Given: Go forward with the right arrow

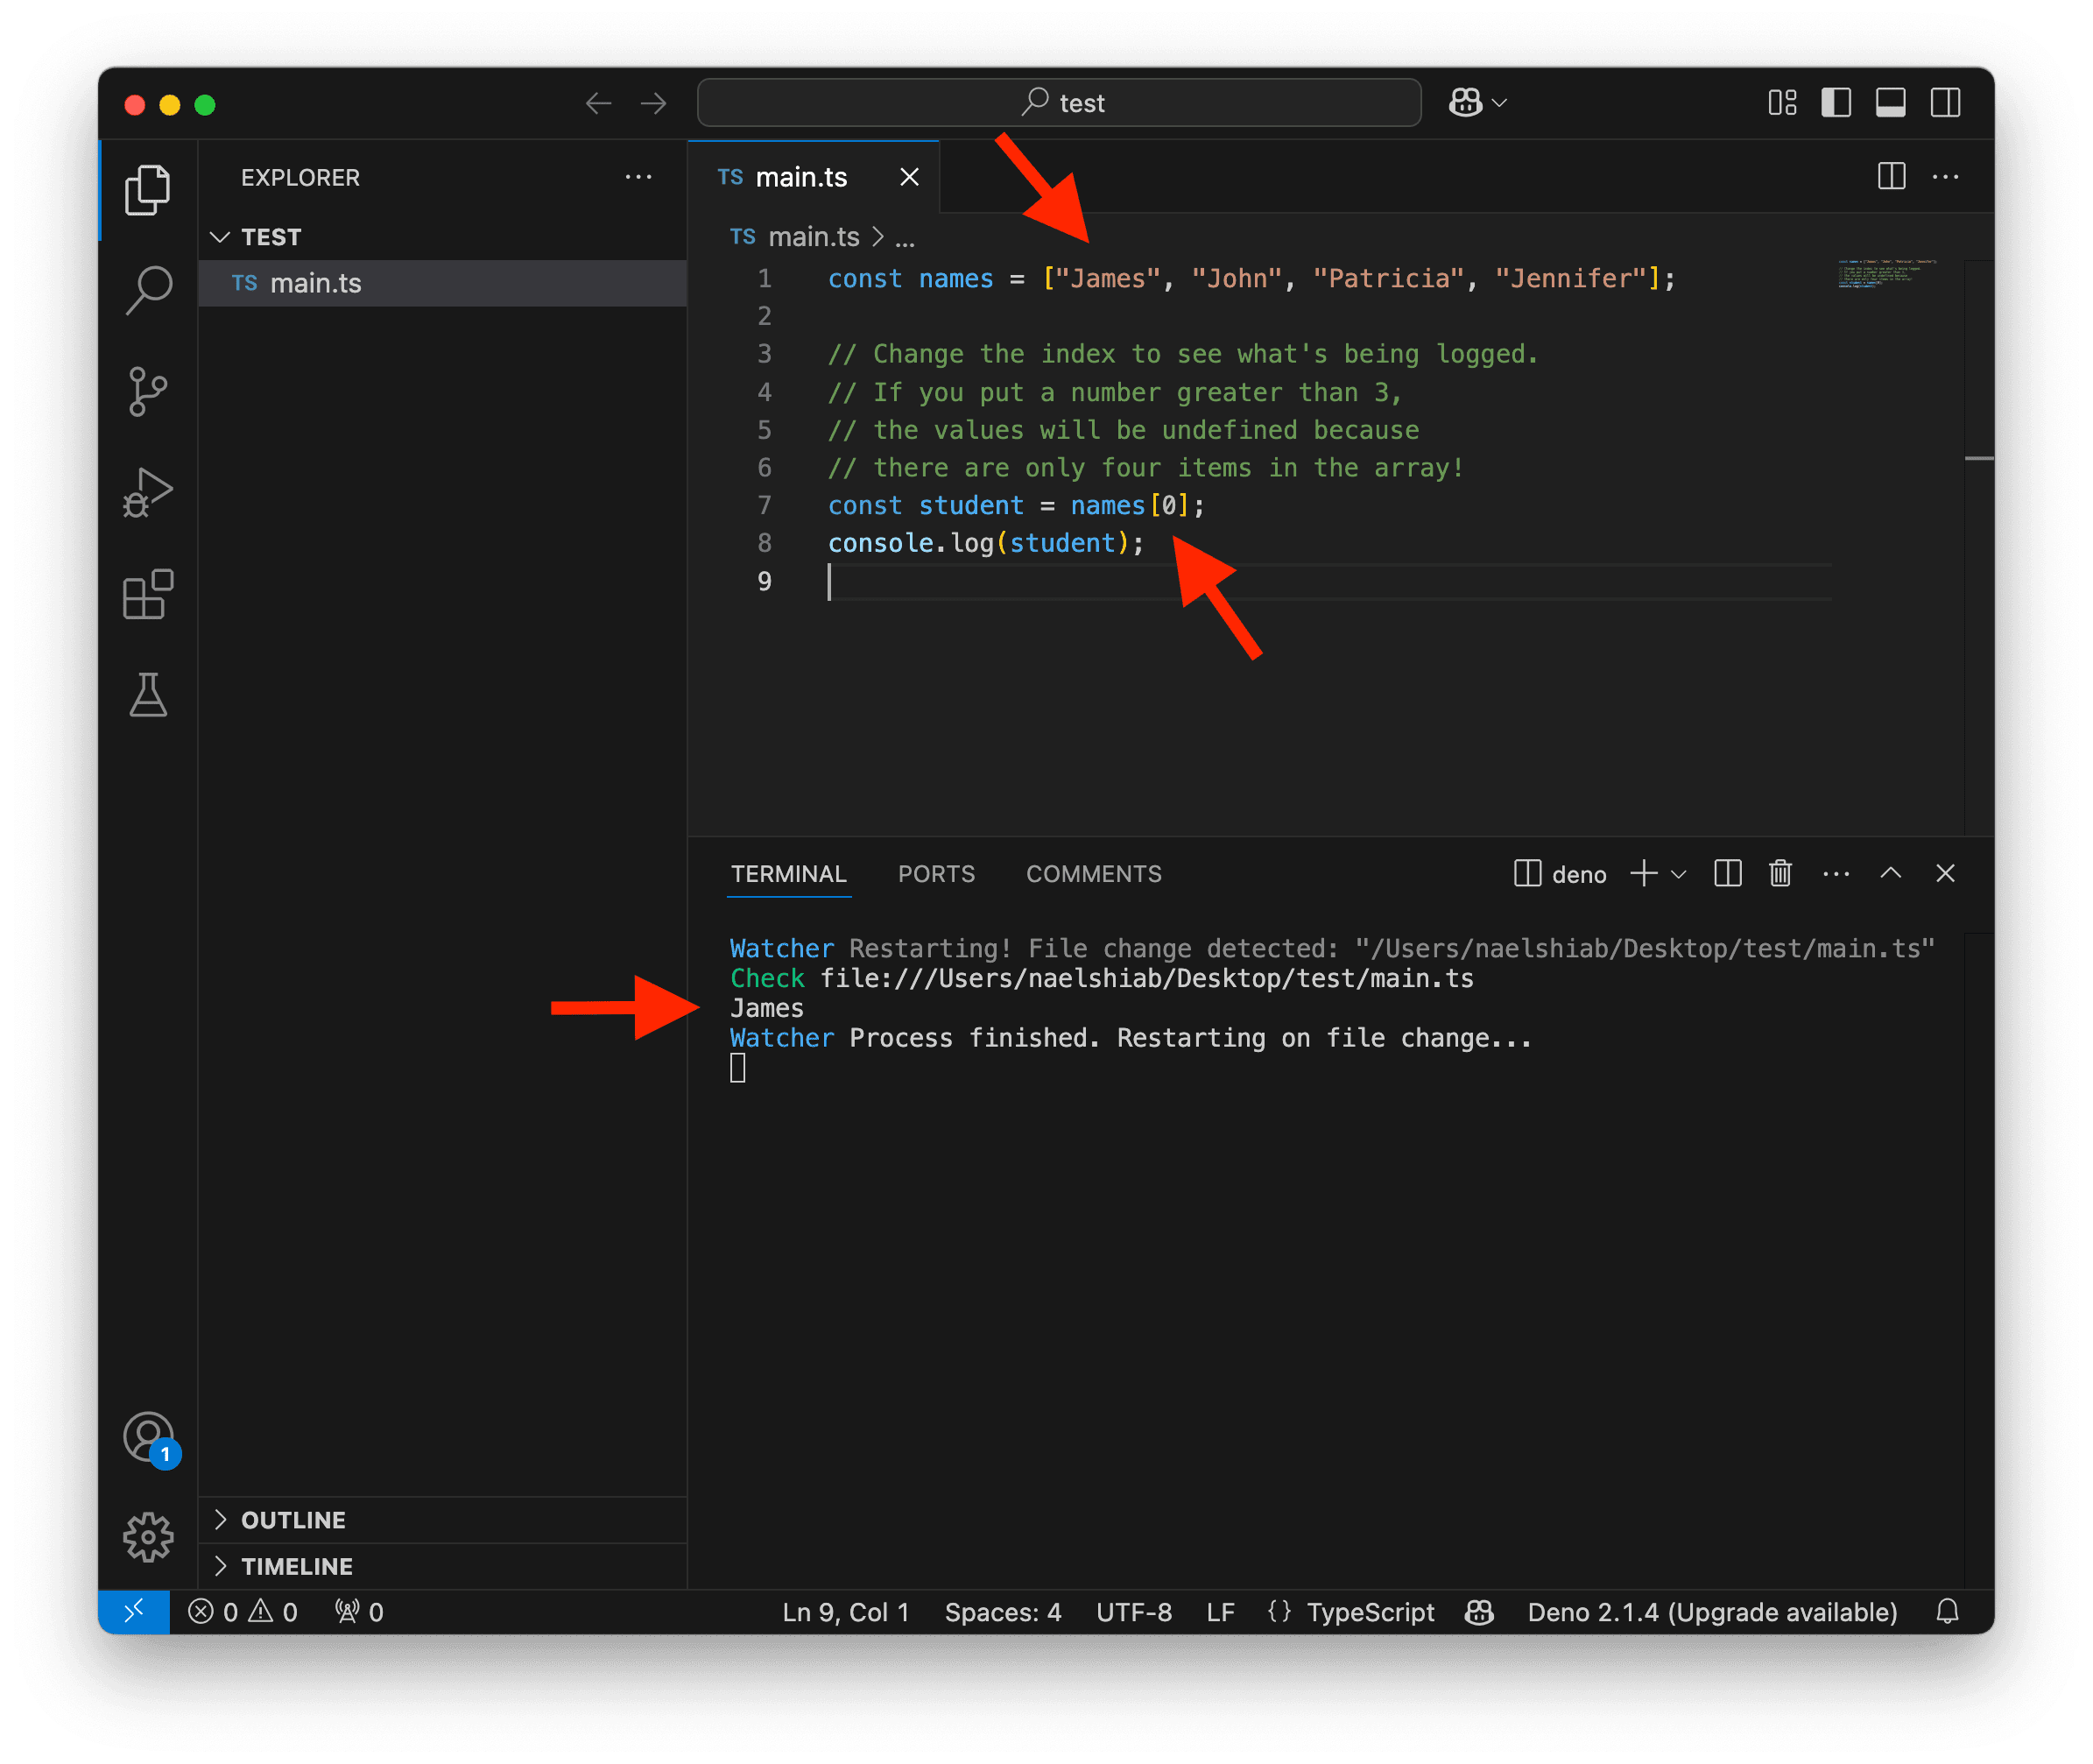Looking at the screenshot, I should point(653,103).
